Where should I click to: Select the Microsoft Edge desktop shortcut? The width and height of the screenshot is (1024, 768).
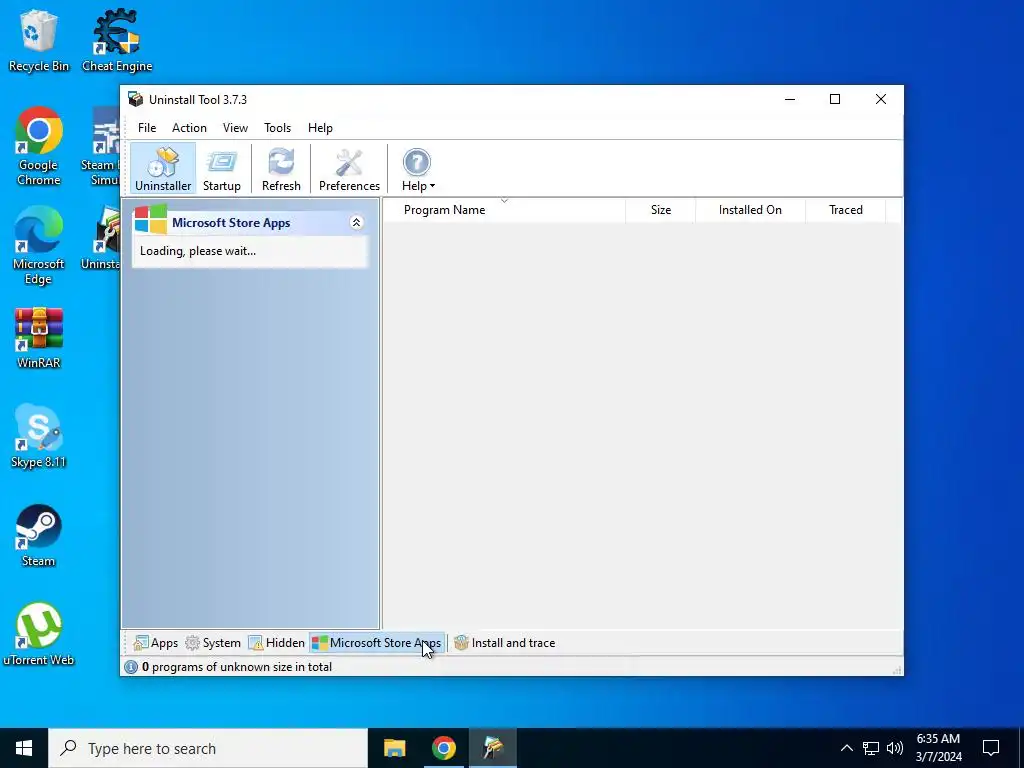click(39, 246)
